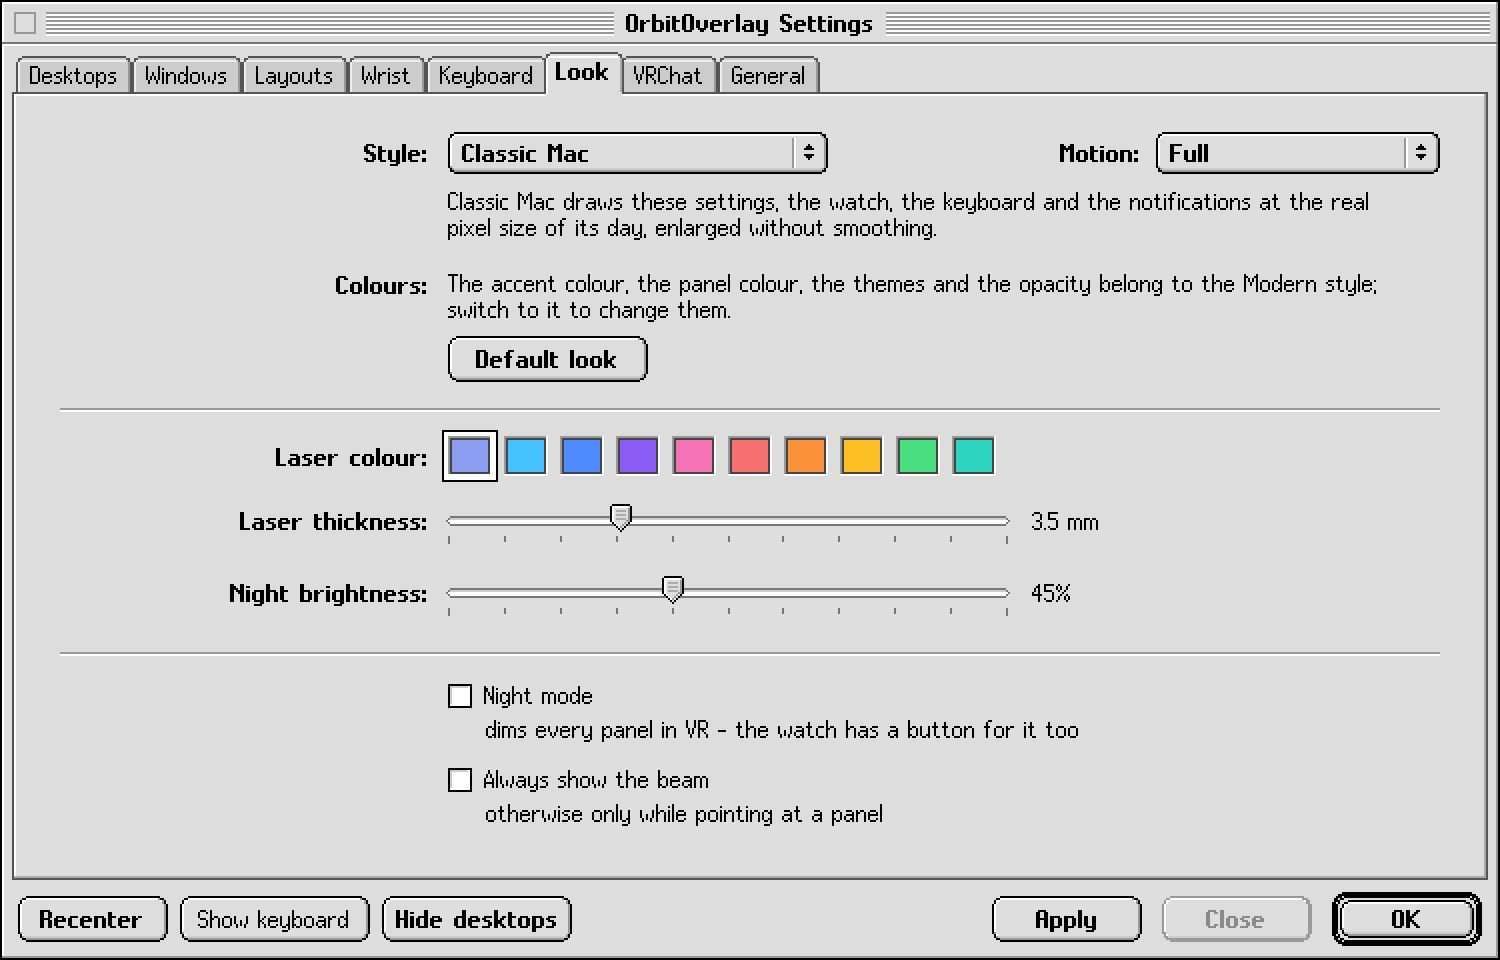The width and height of the screenshot is (1500, 960).
Task: Click the OrbitOverlay Settings title text
Action: (748, 24)
